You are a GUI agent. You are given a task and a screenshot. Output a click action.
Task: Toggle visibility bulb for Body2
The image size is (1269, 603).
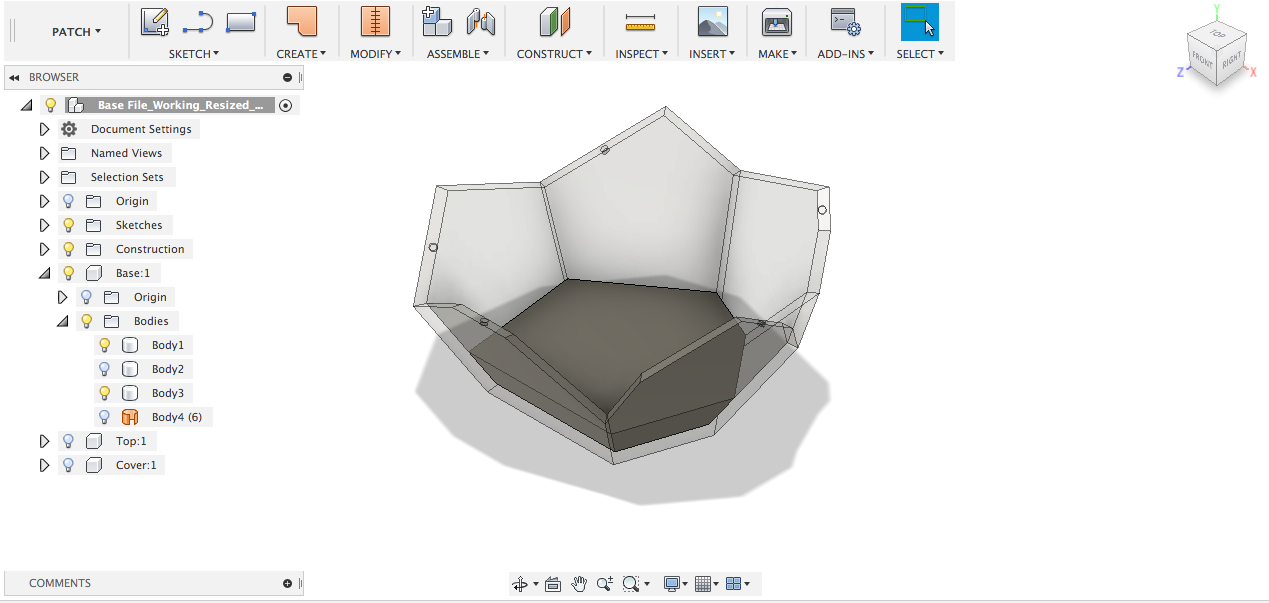coord(104,369)
